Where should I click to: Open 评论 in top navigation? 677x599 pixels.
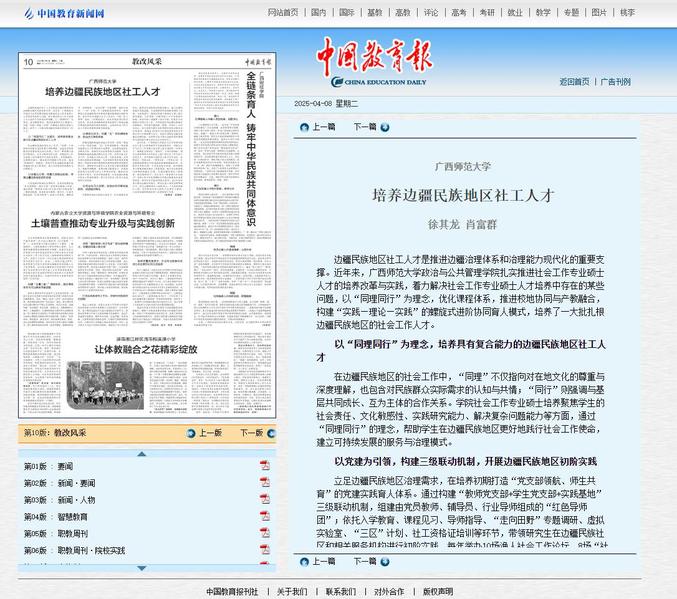coord(431,13)
